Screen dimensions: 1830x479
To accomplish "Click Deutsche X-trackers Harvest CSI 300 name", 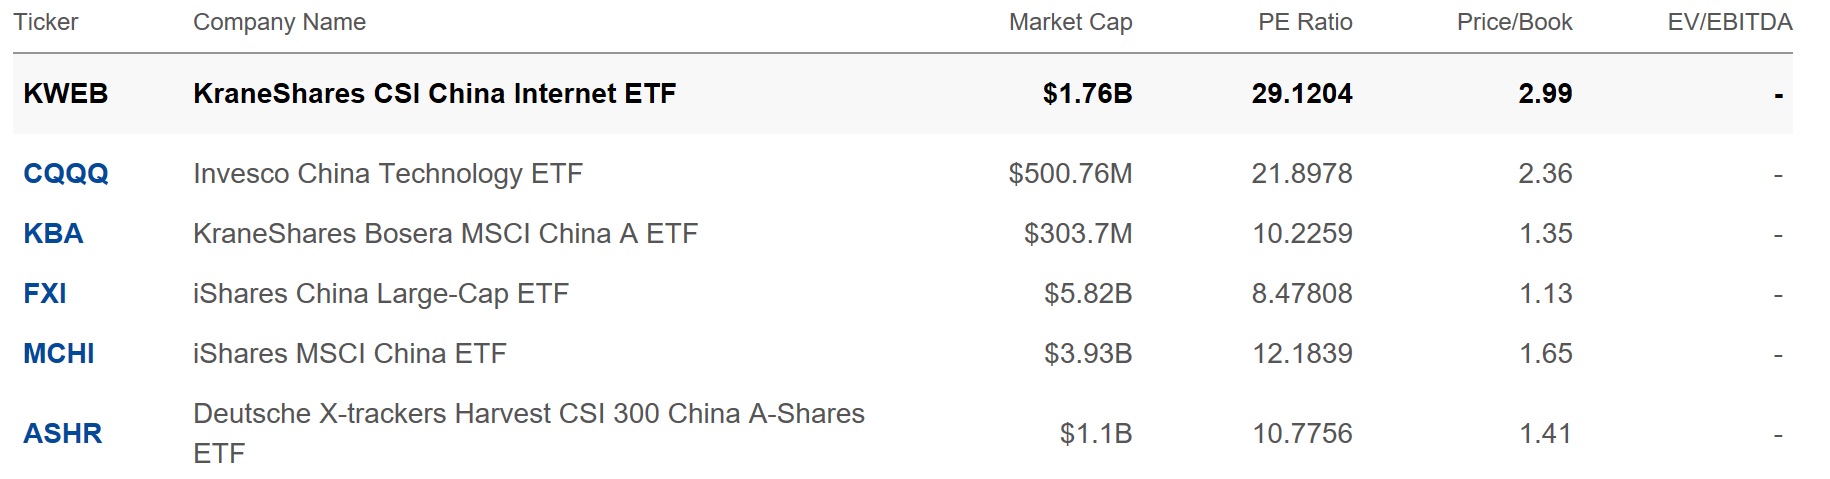I will [528, 414].
